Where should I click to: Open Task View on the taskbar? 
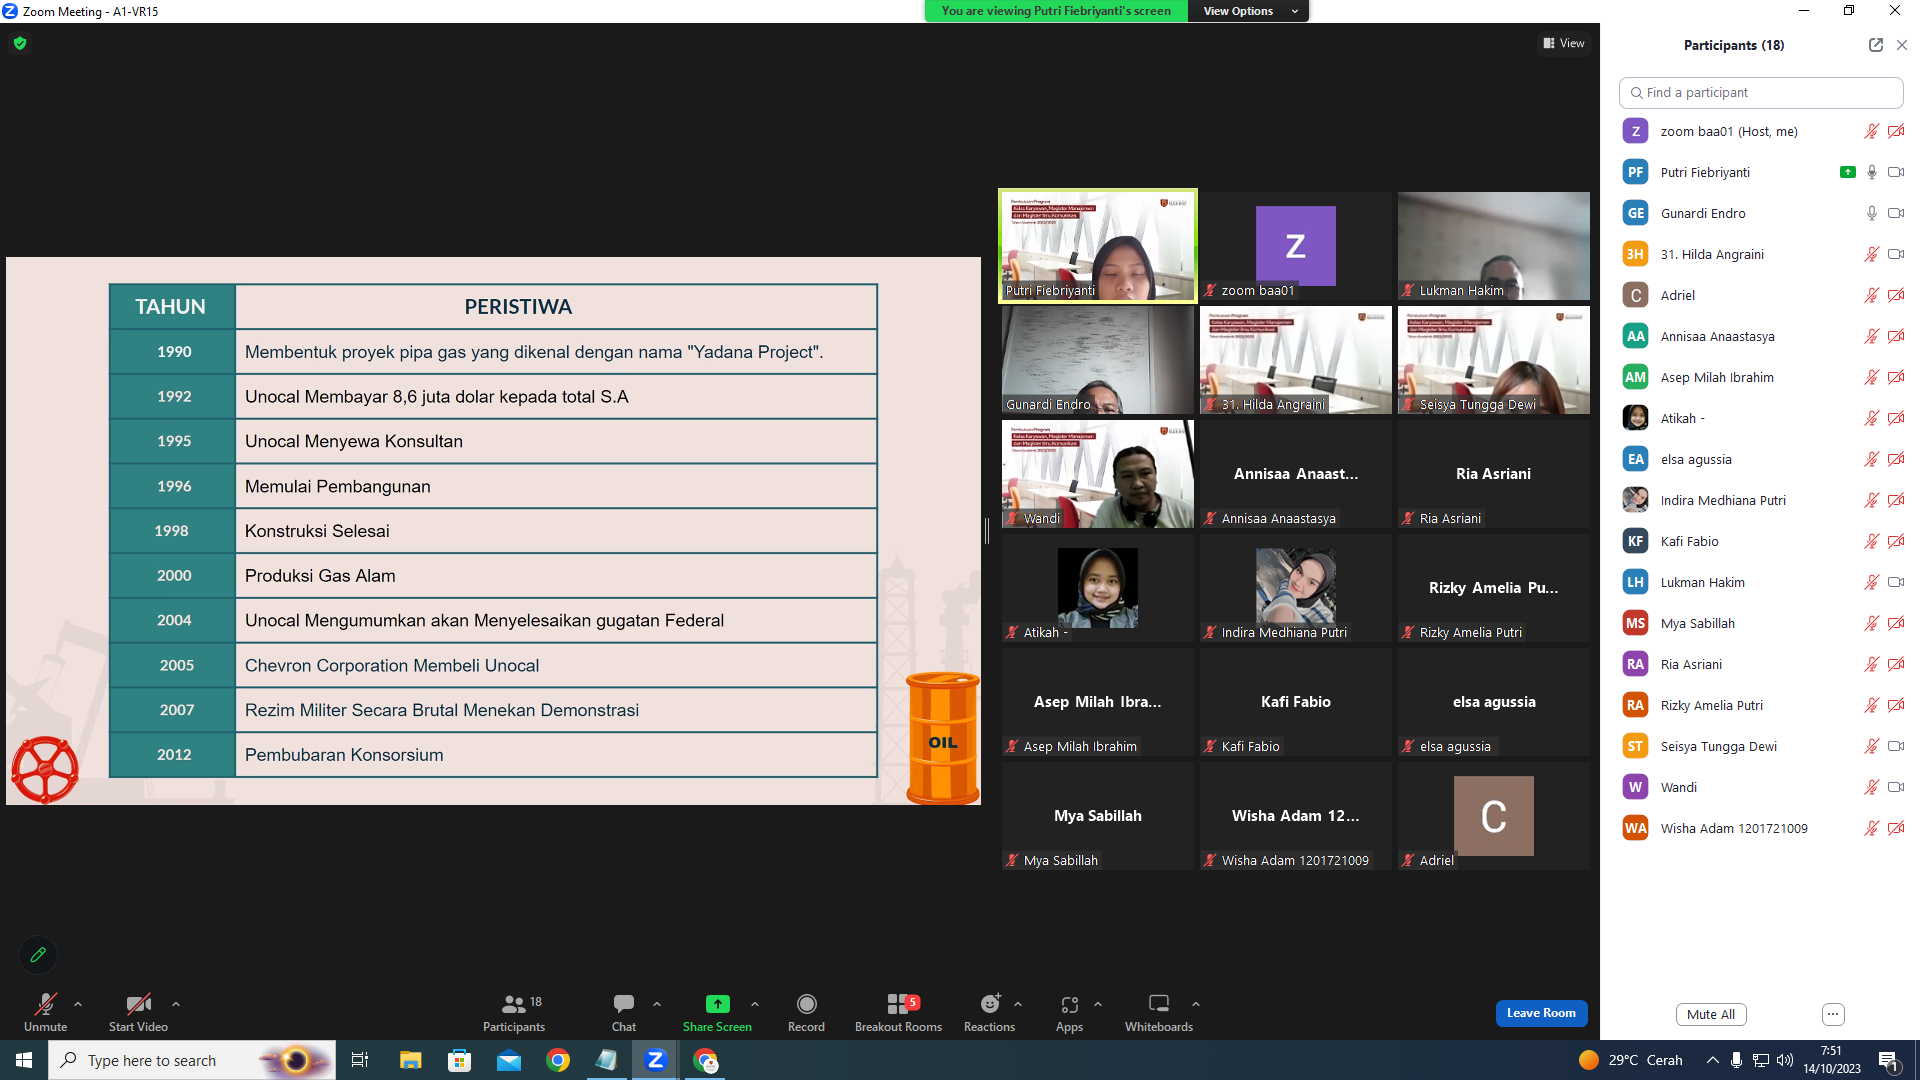360,1060
